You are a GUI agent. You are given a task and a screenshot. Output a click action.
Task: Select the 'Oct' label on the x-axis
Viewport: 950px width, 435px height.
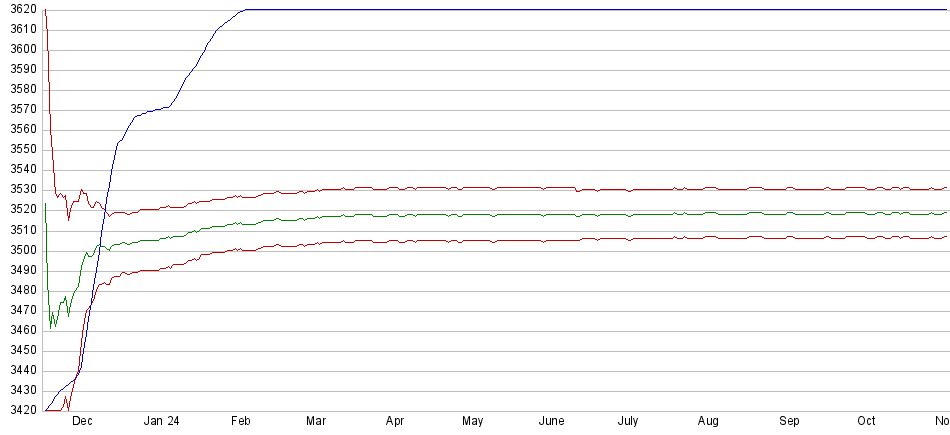pyautogui.click(x=867, y=422)
